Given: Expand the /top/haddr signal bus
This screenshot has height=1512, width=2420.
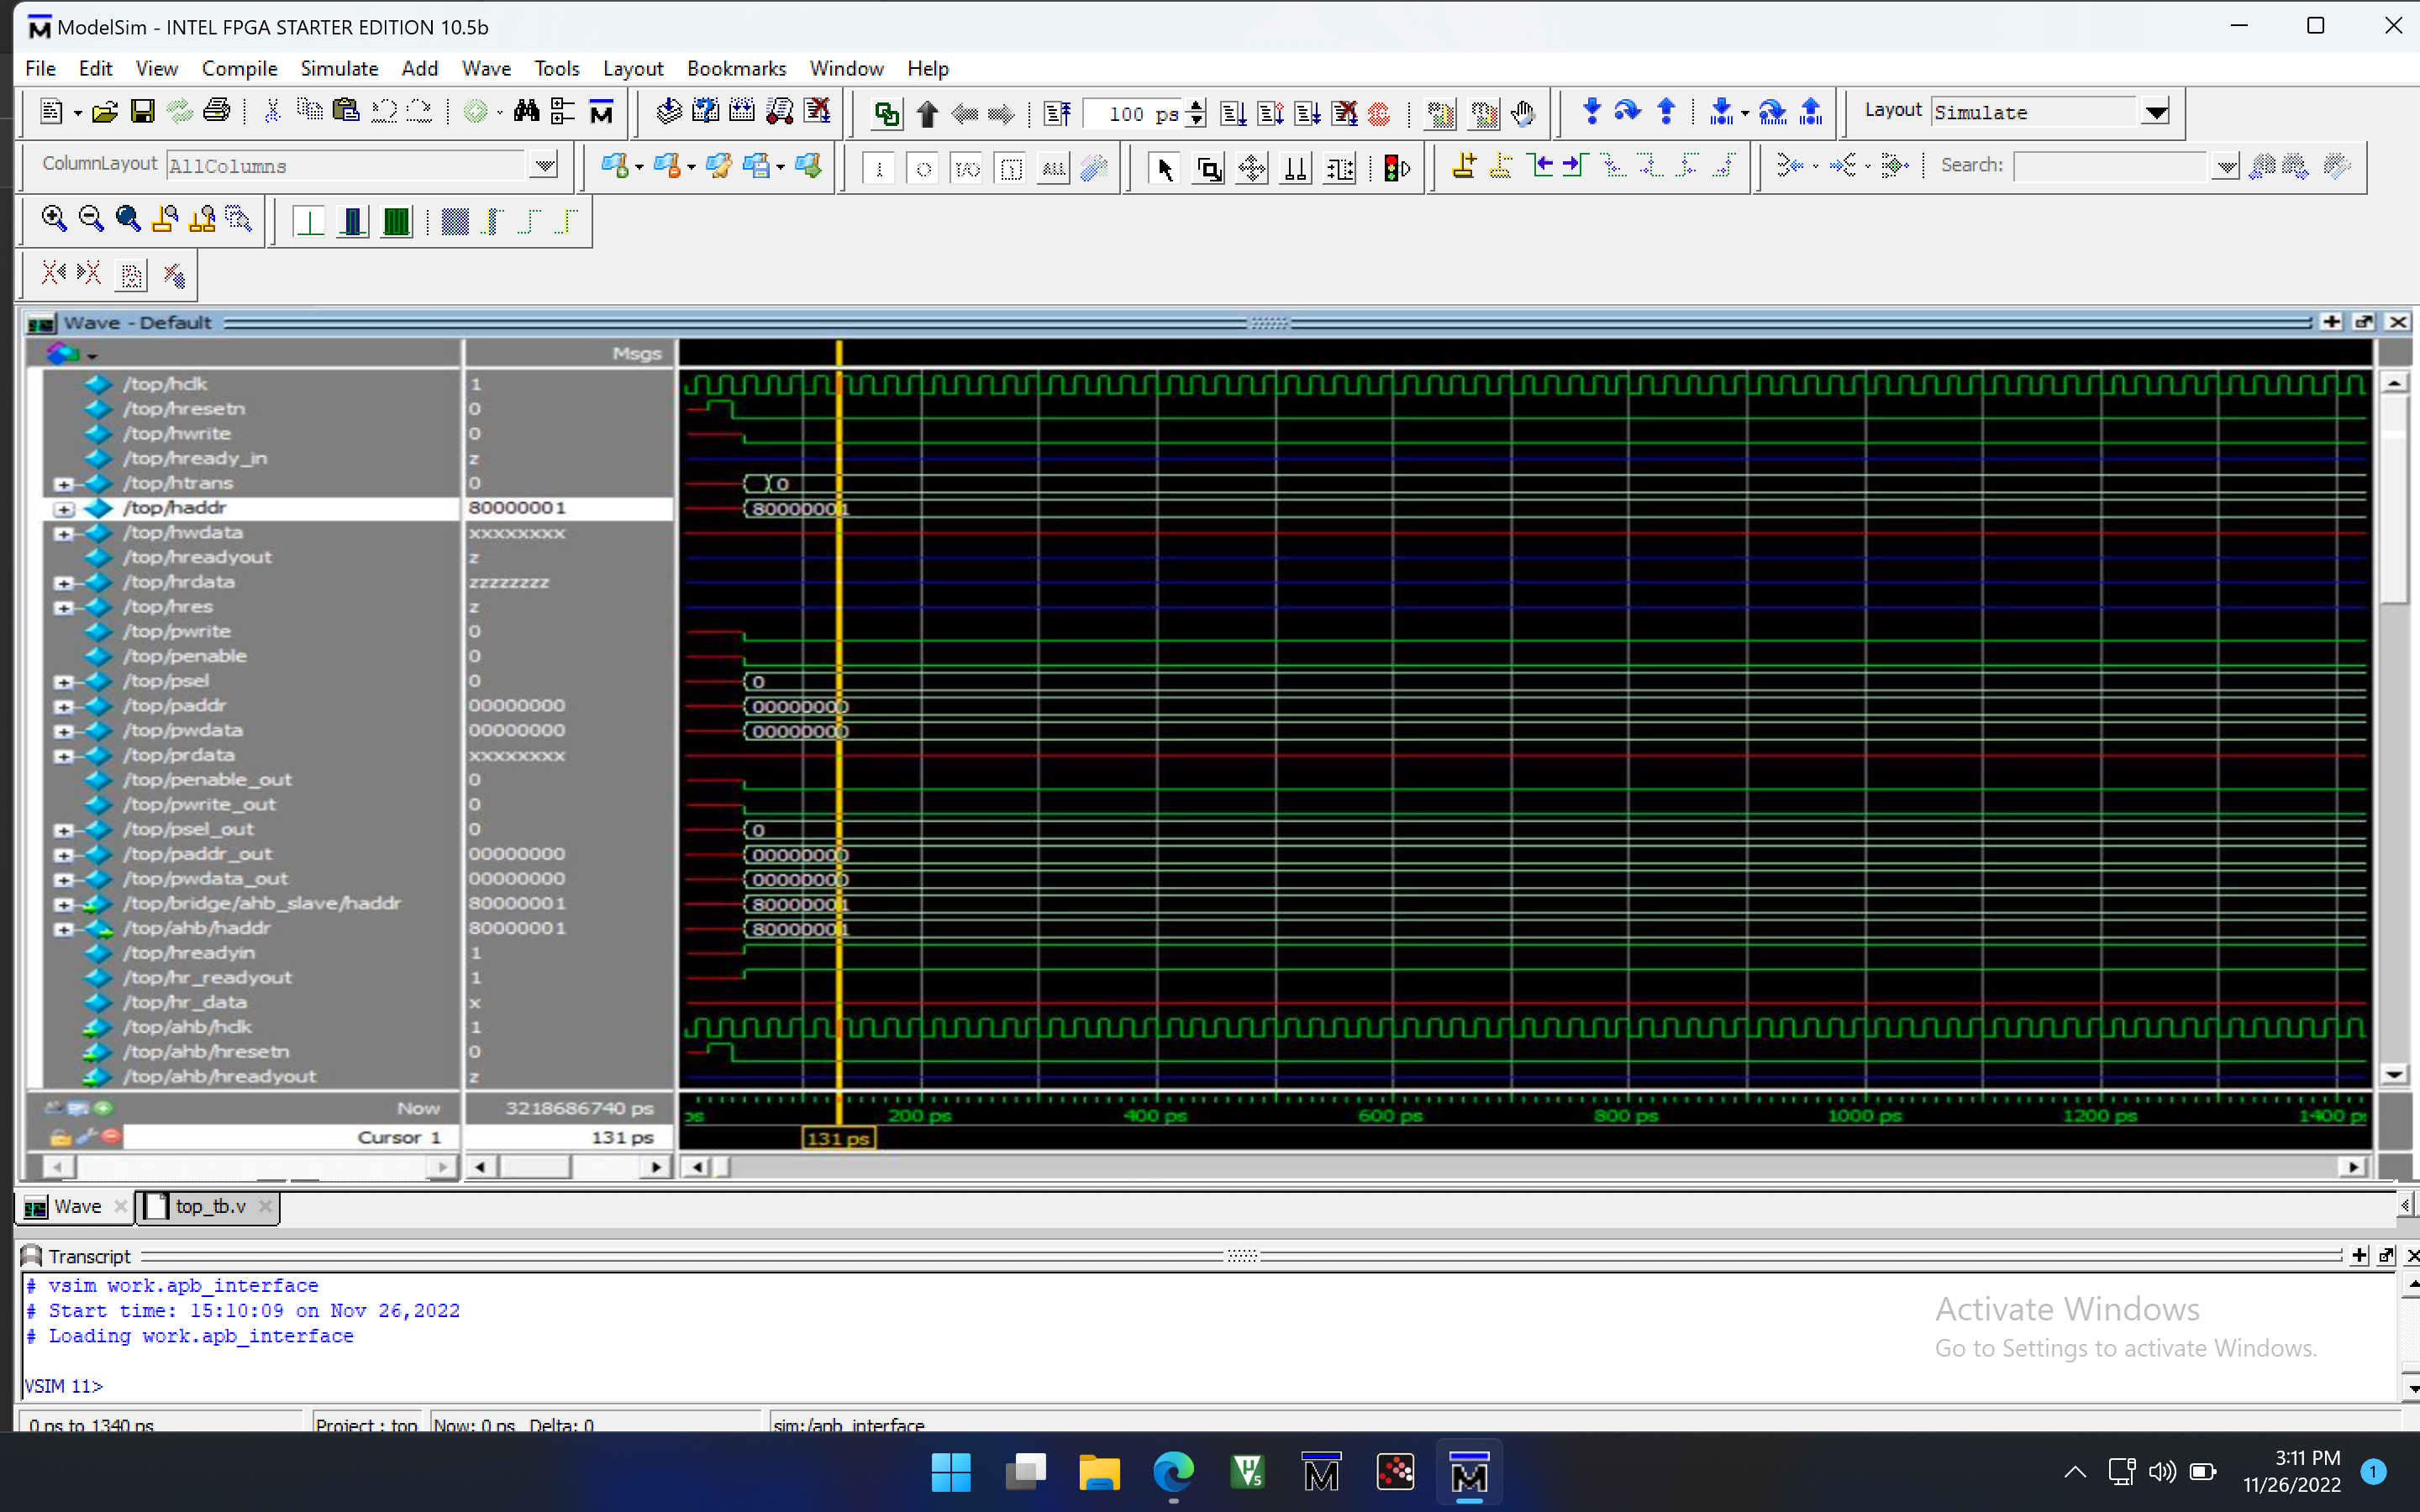Looking at the screenshot, I should 64,508.
